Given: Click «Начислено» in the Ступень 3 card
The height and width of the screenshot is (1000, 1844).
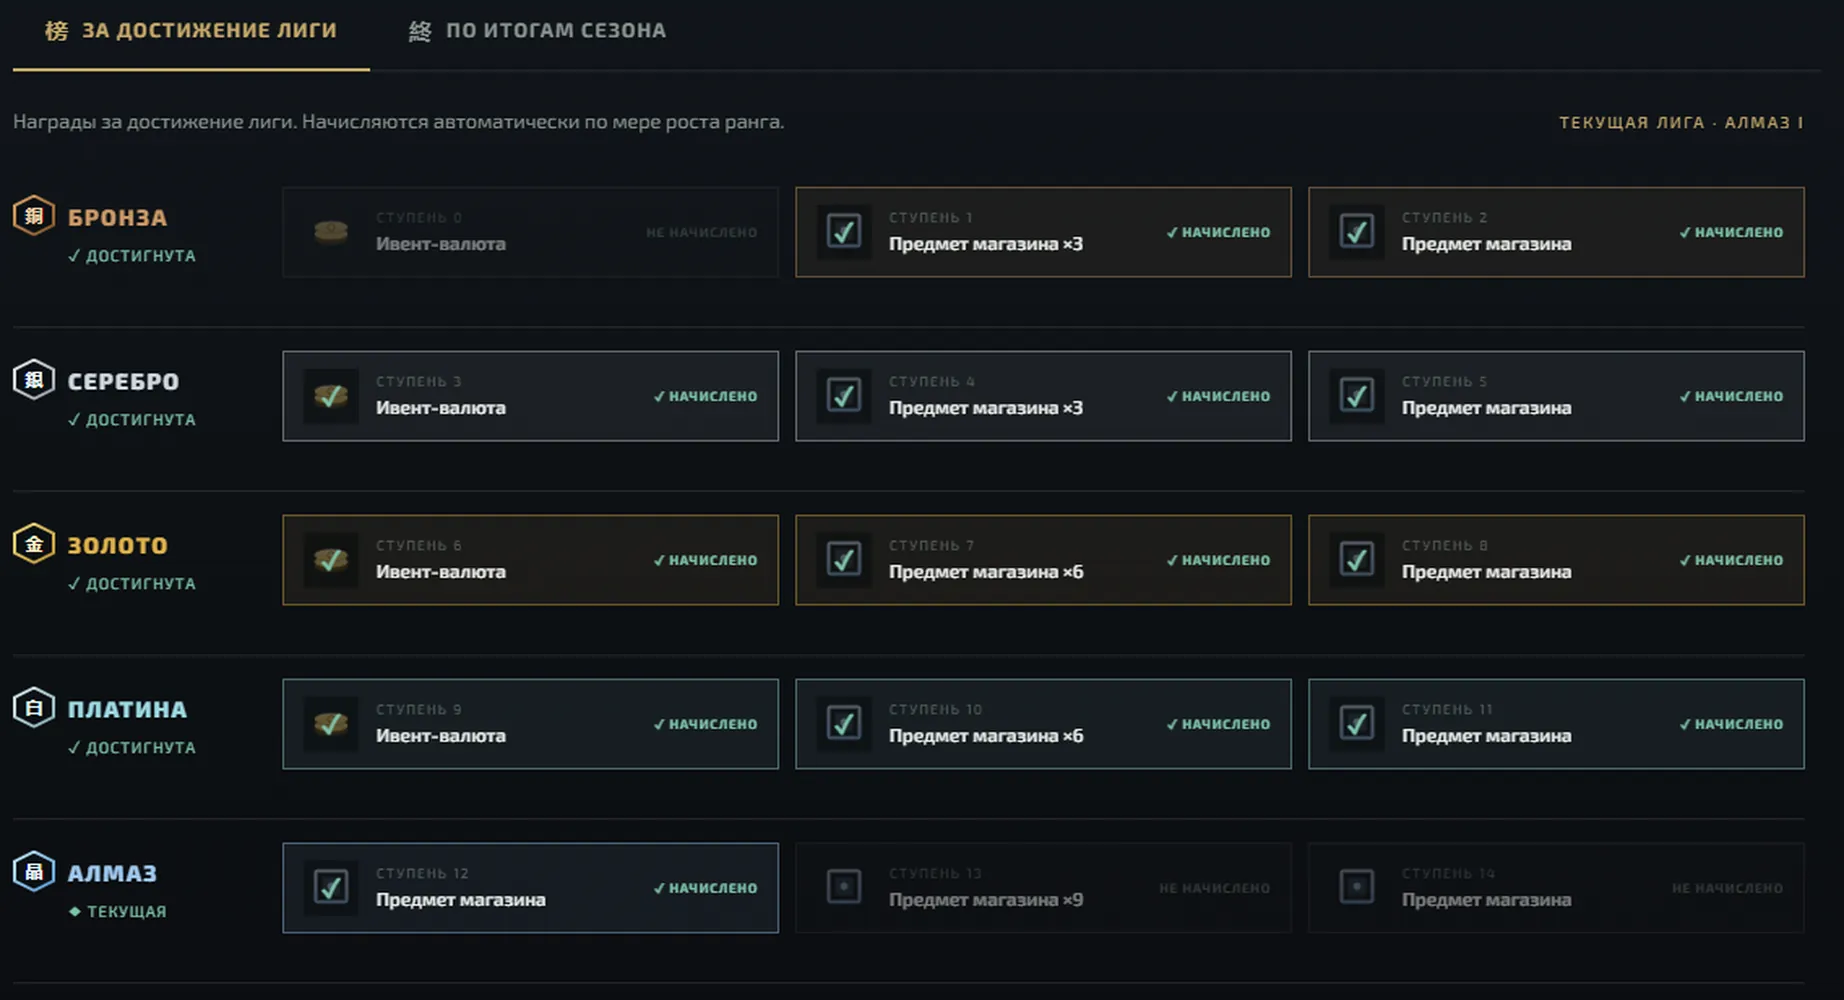Looking at the screenshot, I should [705, 396].
